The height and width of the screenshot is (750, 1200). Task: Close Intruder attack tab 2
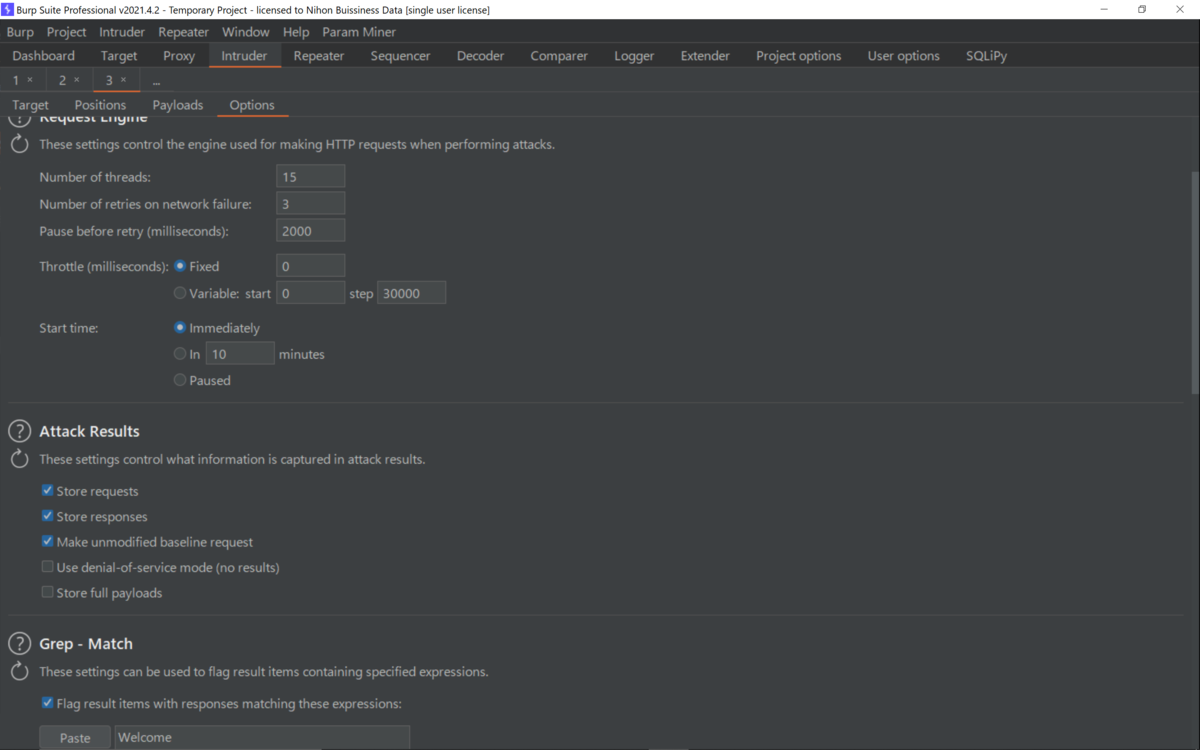(x=77, y=80)
